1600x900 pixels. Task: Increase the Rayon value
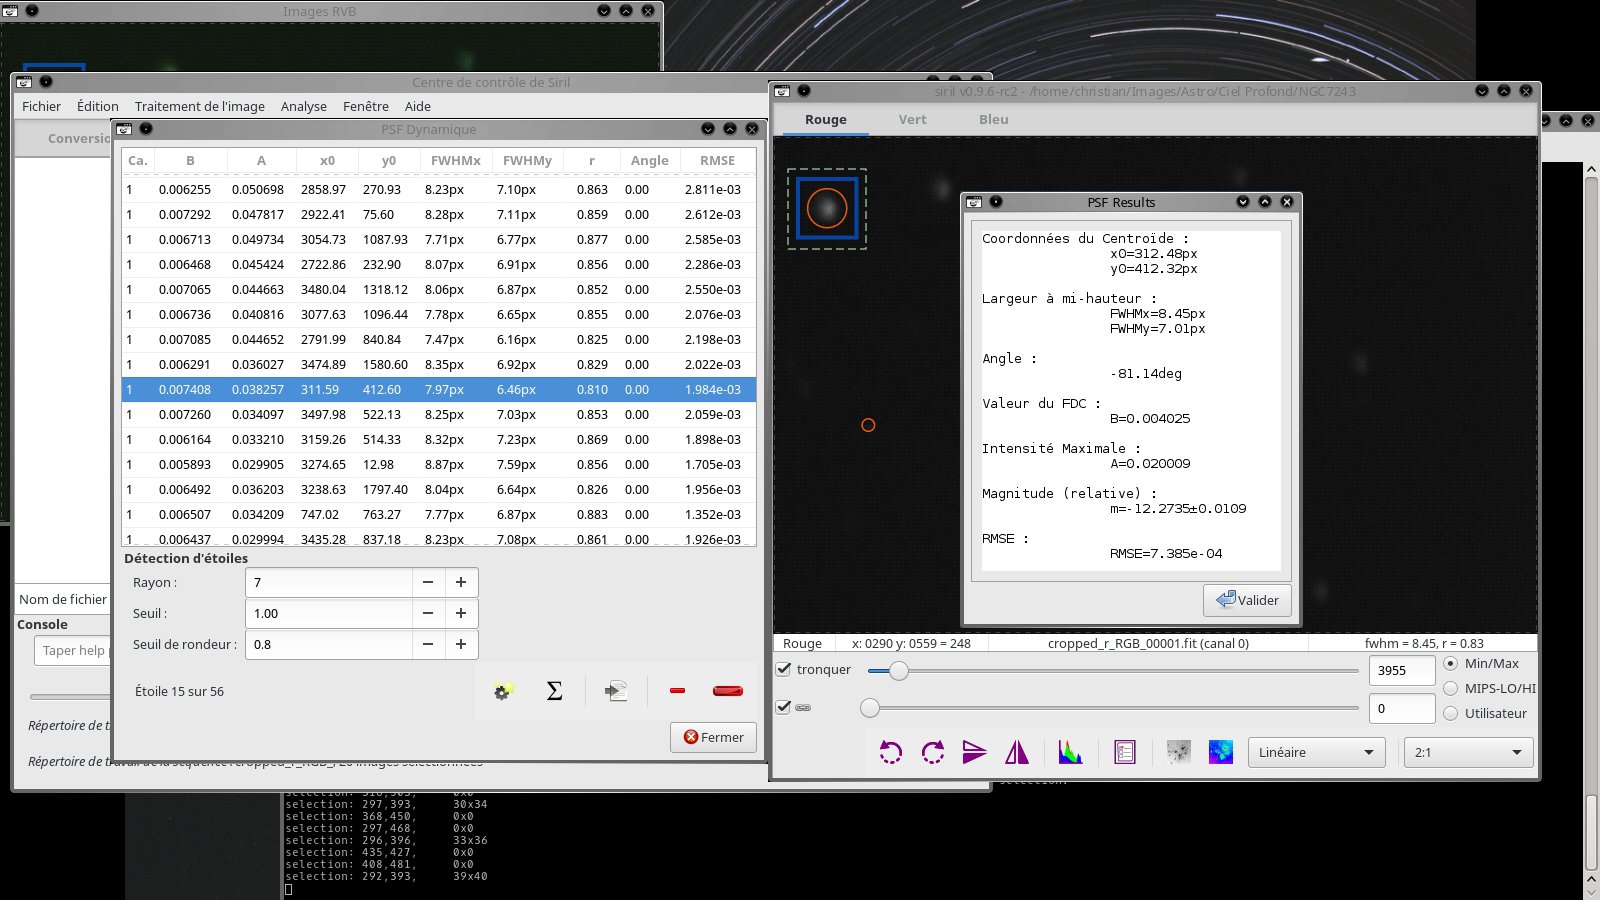(x=461, y=582)
